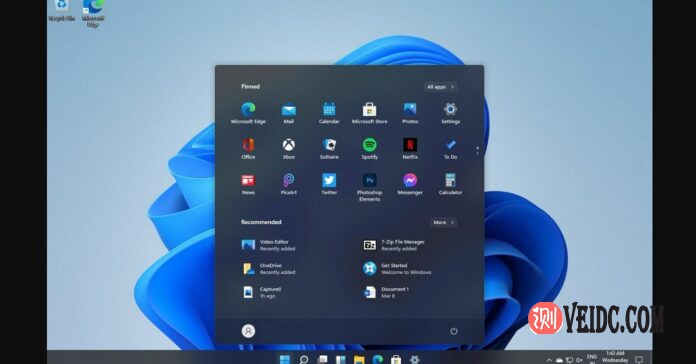Launch the Messenger app

[x=410, y=184]
